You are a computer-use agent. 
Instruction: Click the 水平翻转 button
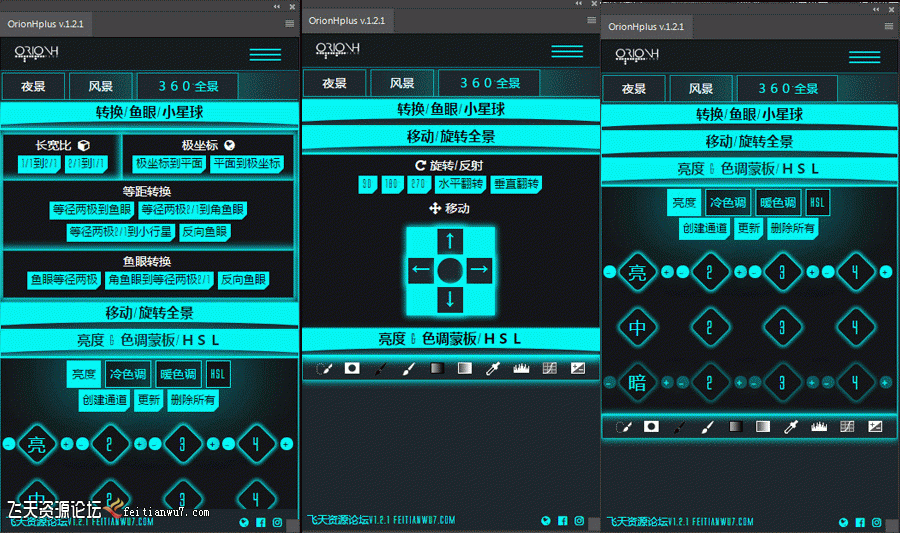click(x=460, y=185)
